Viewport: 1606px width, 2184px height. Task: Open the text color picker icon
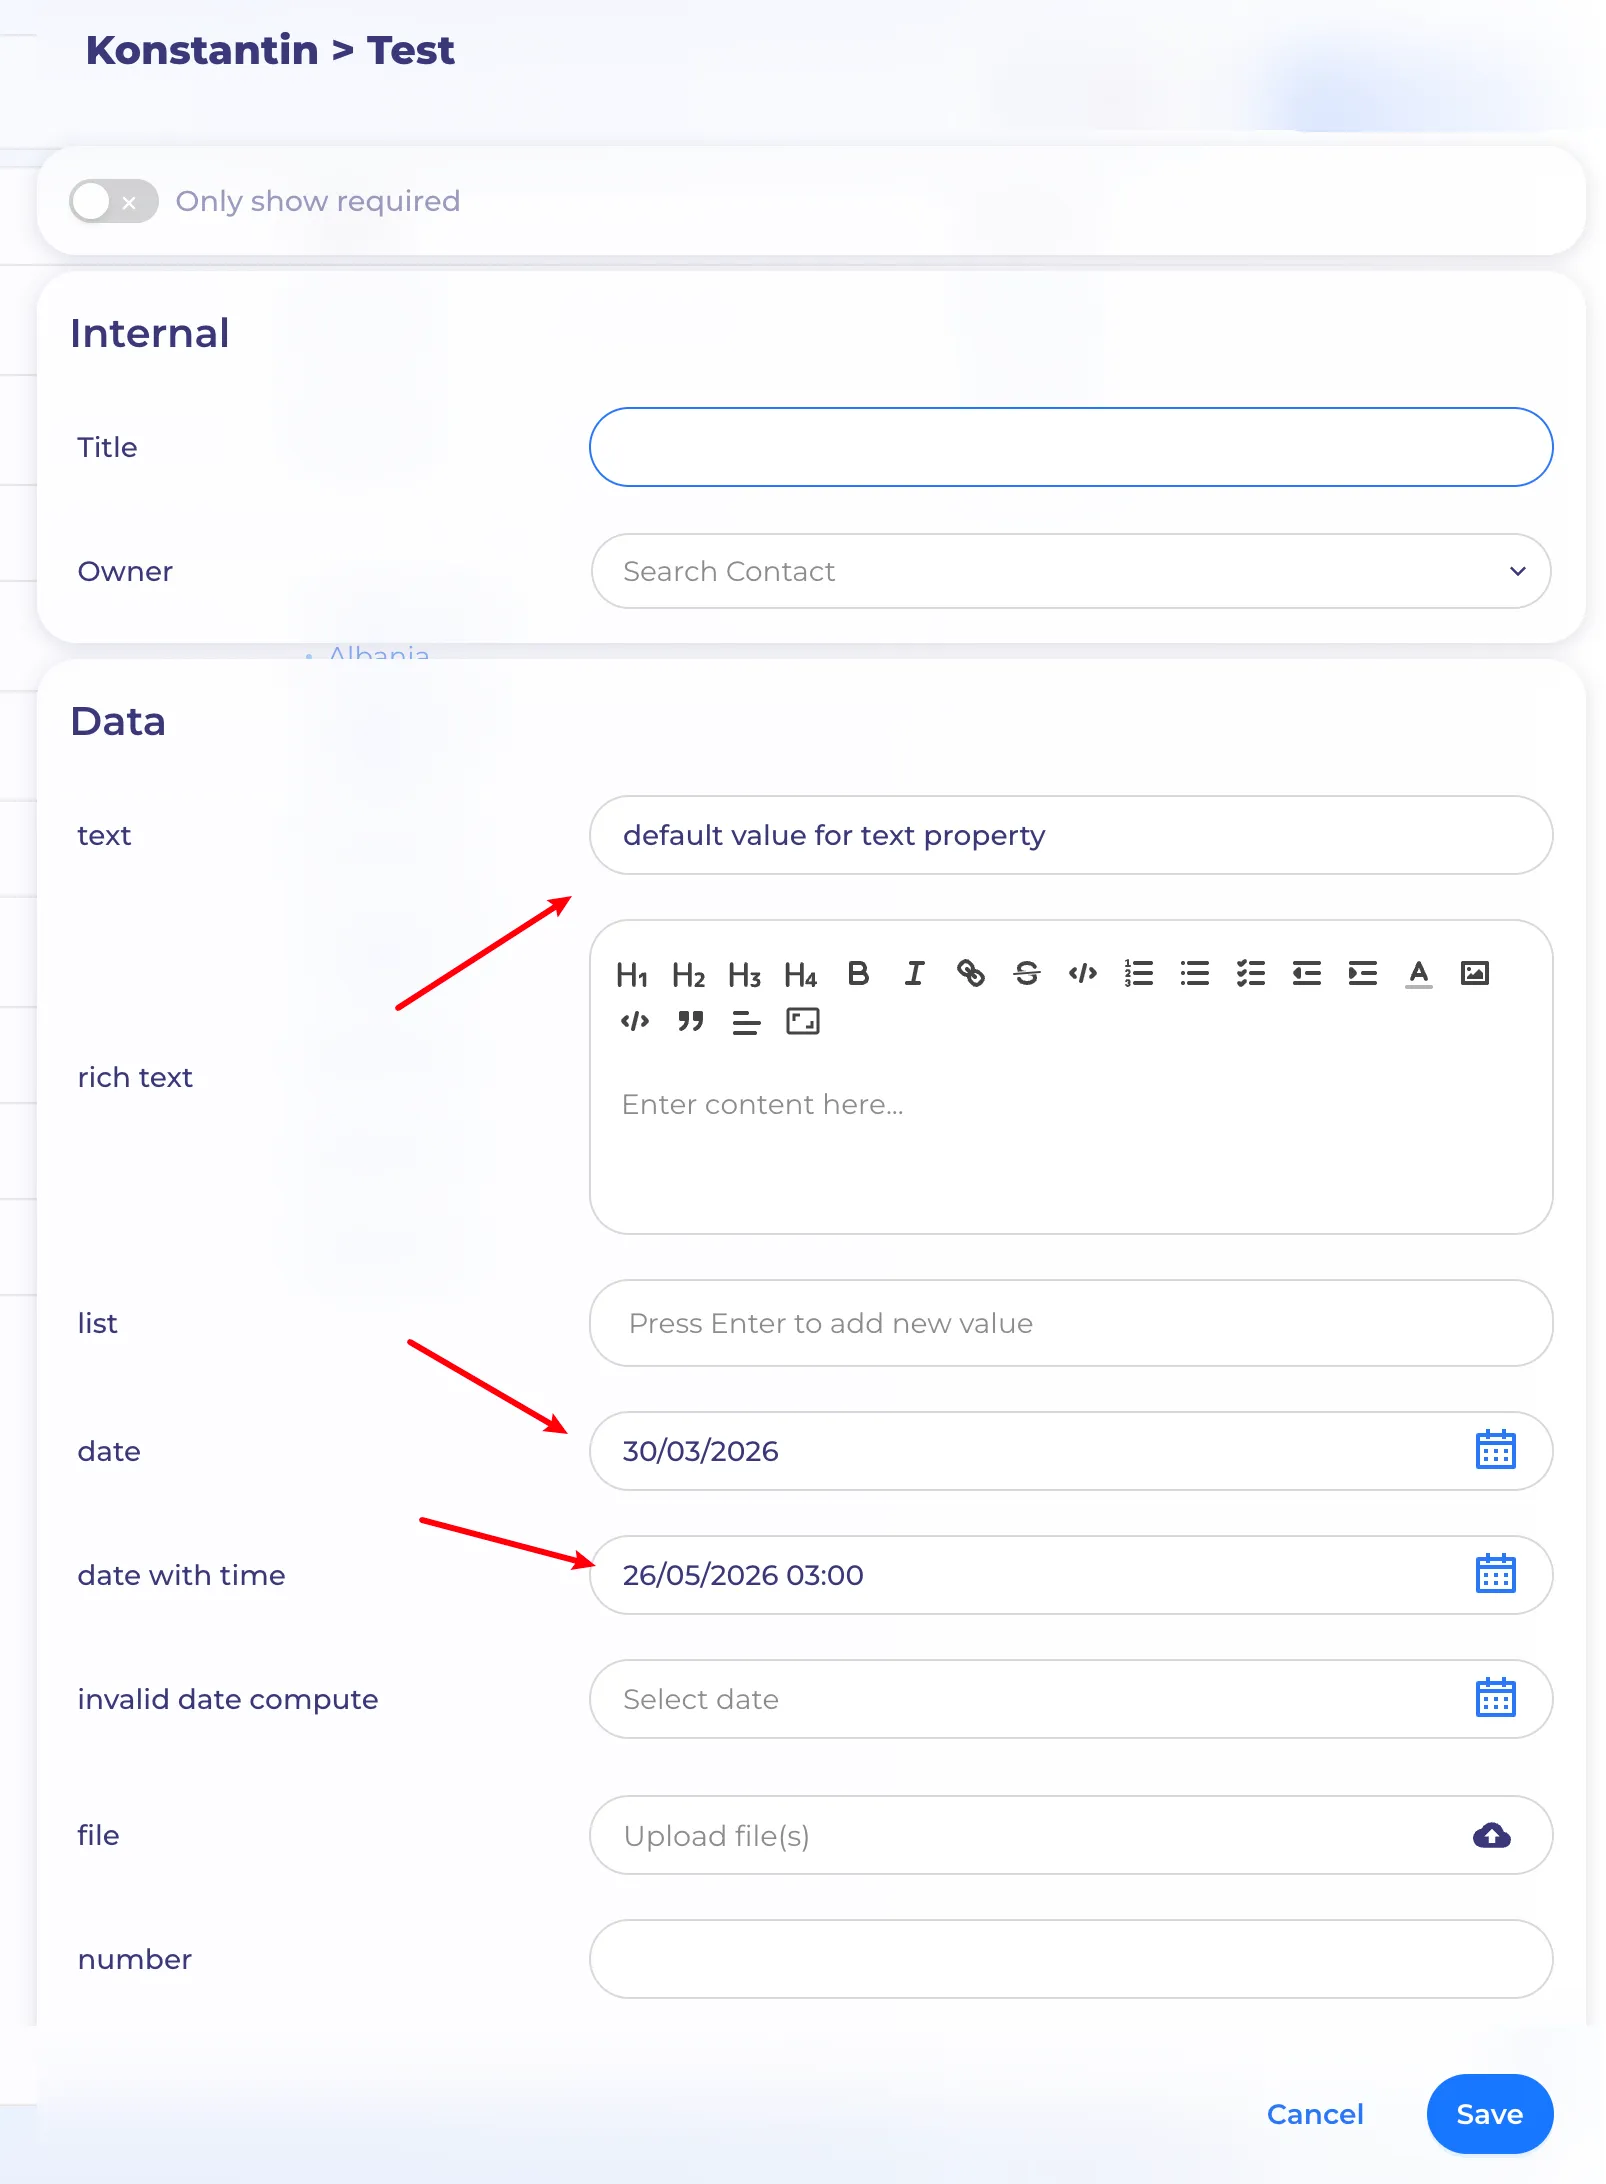pyautogui.click(x=1418, y=974)
